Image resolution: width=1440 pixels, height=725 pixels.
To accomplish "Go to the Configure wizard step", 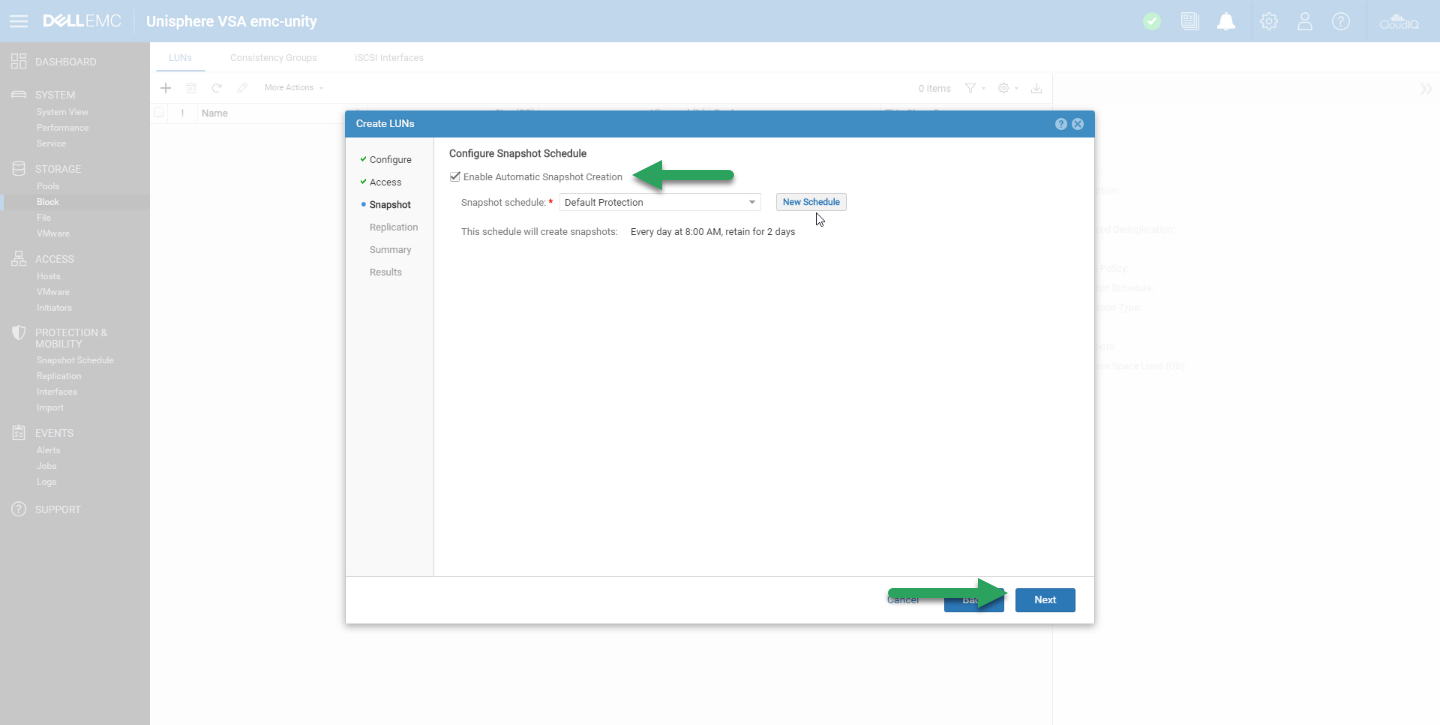I will [390, 160].
